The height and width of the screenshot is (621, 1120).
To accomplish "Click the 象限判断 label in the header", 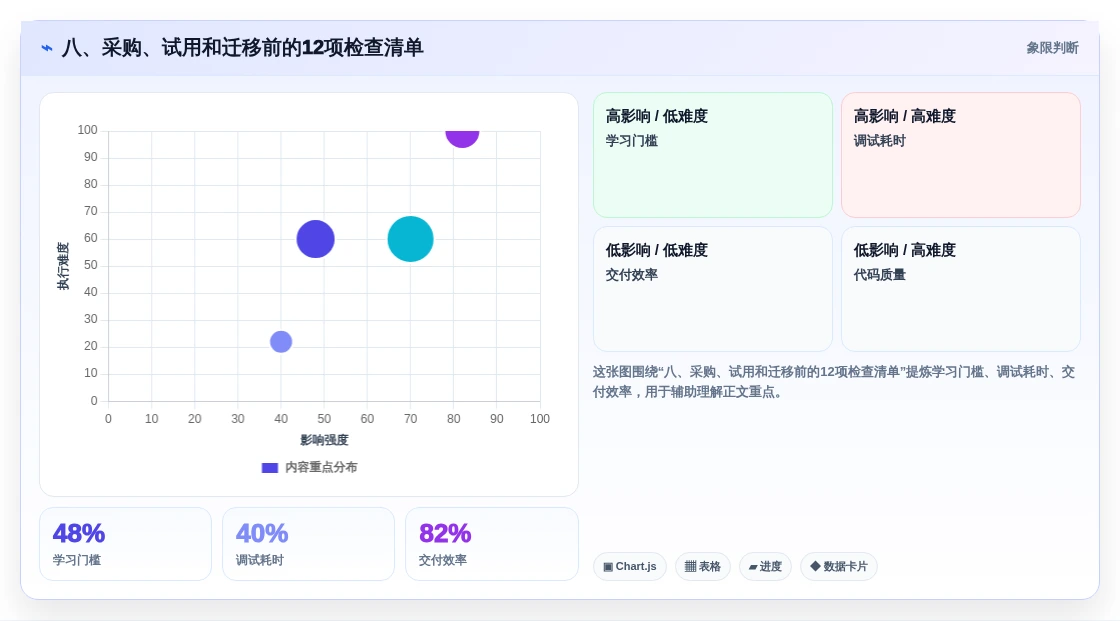I will (x=1052, y=48).
